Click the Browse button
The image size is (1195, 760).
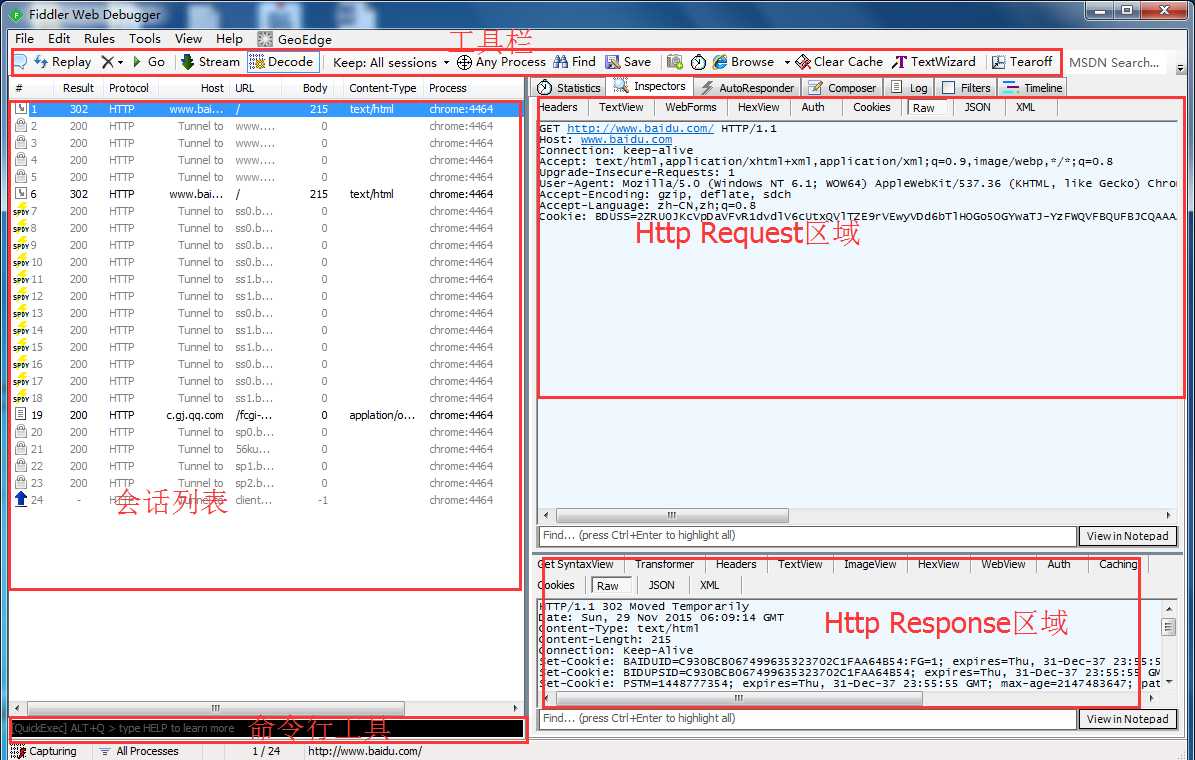coord(744,62)
